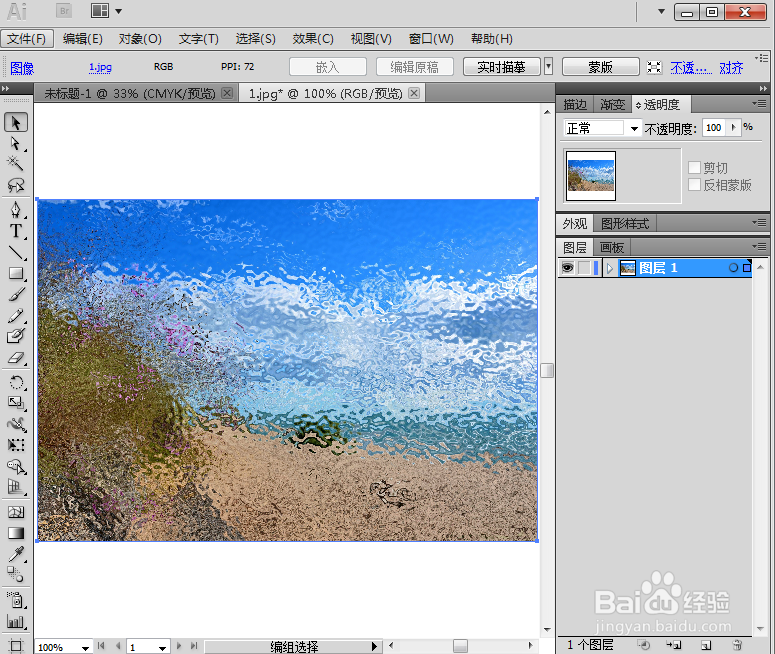The height and width of the screenshot is (654, 775).
Task: Open the 编辑(E) menu
Action: click(x=83, y=39)
